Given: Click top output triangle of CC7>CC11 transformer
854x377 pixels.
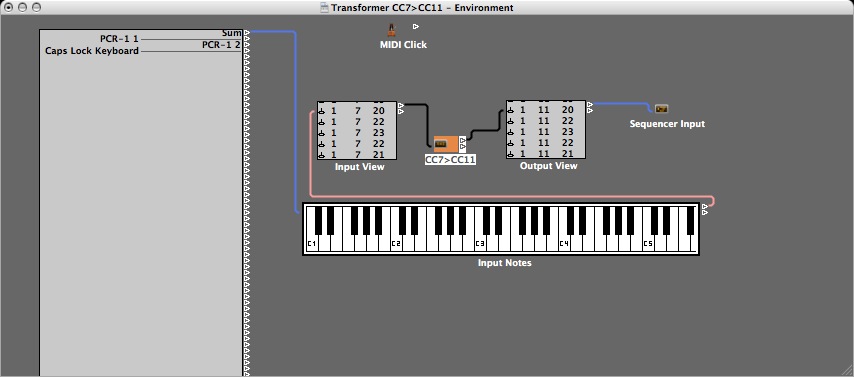Looking at the screenshot, I should (x=462, y=141).
